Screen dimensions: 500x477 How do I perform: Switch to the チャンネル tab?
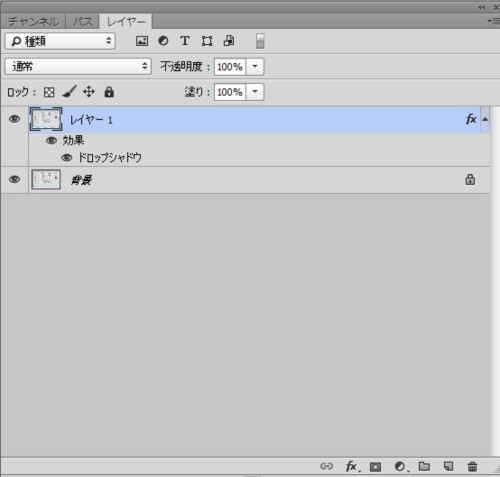(x=33, y=22)
